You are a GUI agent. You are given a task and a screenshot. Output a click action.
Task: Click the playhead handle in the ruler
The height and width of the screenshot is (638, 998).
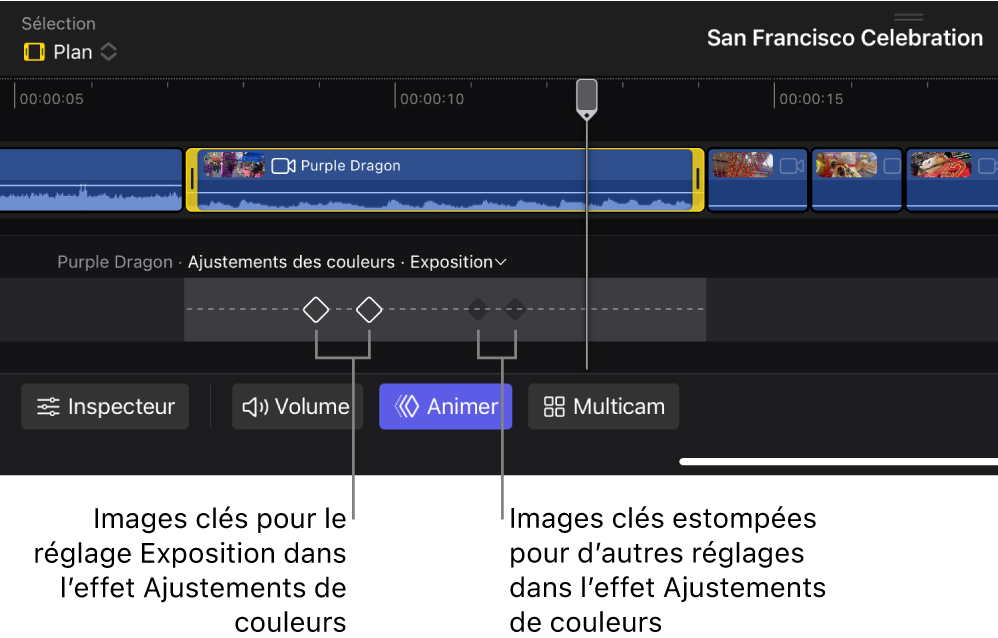coord(587,98)
